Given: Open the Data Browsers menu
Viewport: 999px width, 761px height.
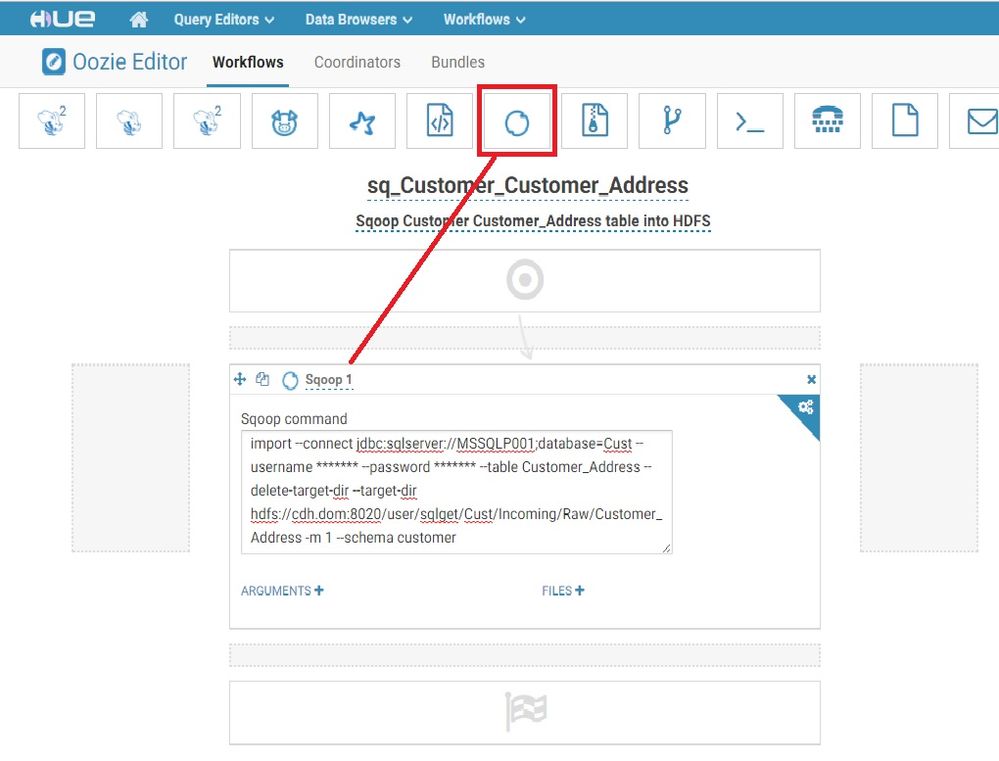Looking at the screenshot, I should click(x=359, y=20).
